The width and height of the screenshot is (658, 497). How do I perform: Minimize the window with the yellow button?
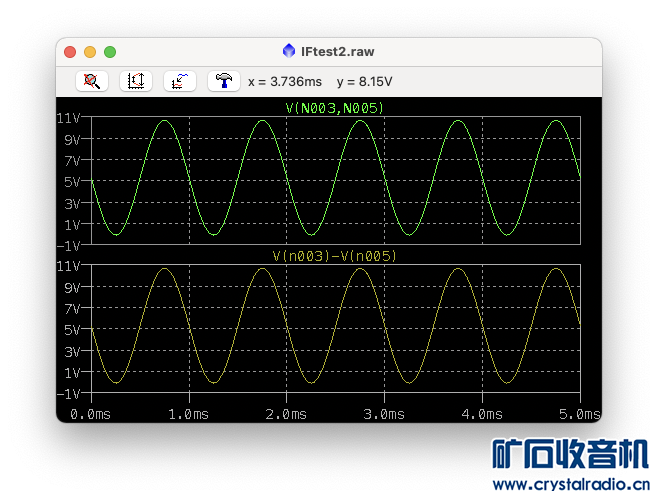pyautogui.click(x=90, y=52)
